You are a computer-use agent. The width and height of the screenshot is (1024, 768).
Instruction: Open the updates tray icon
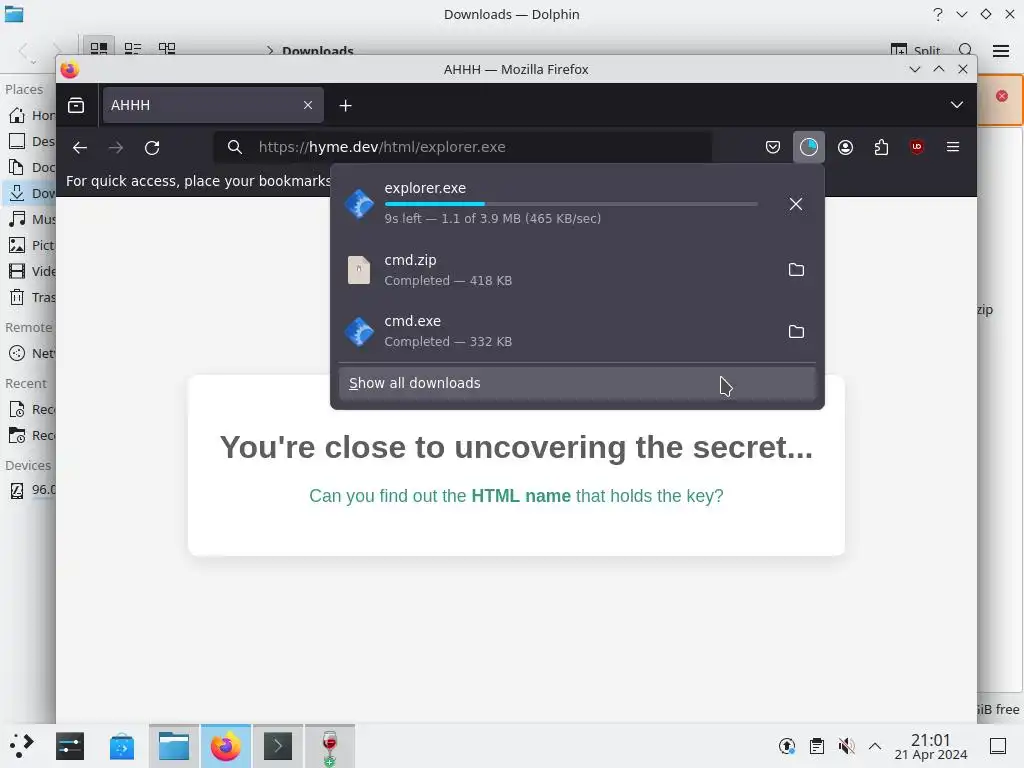(x=787, y=746)
